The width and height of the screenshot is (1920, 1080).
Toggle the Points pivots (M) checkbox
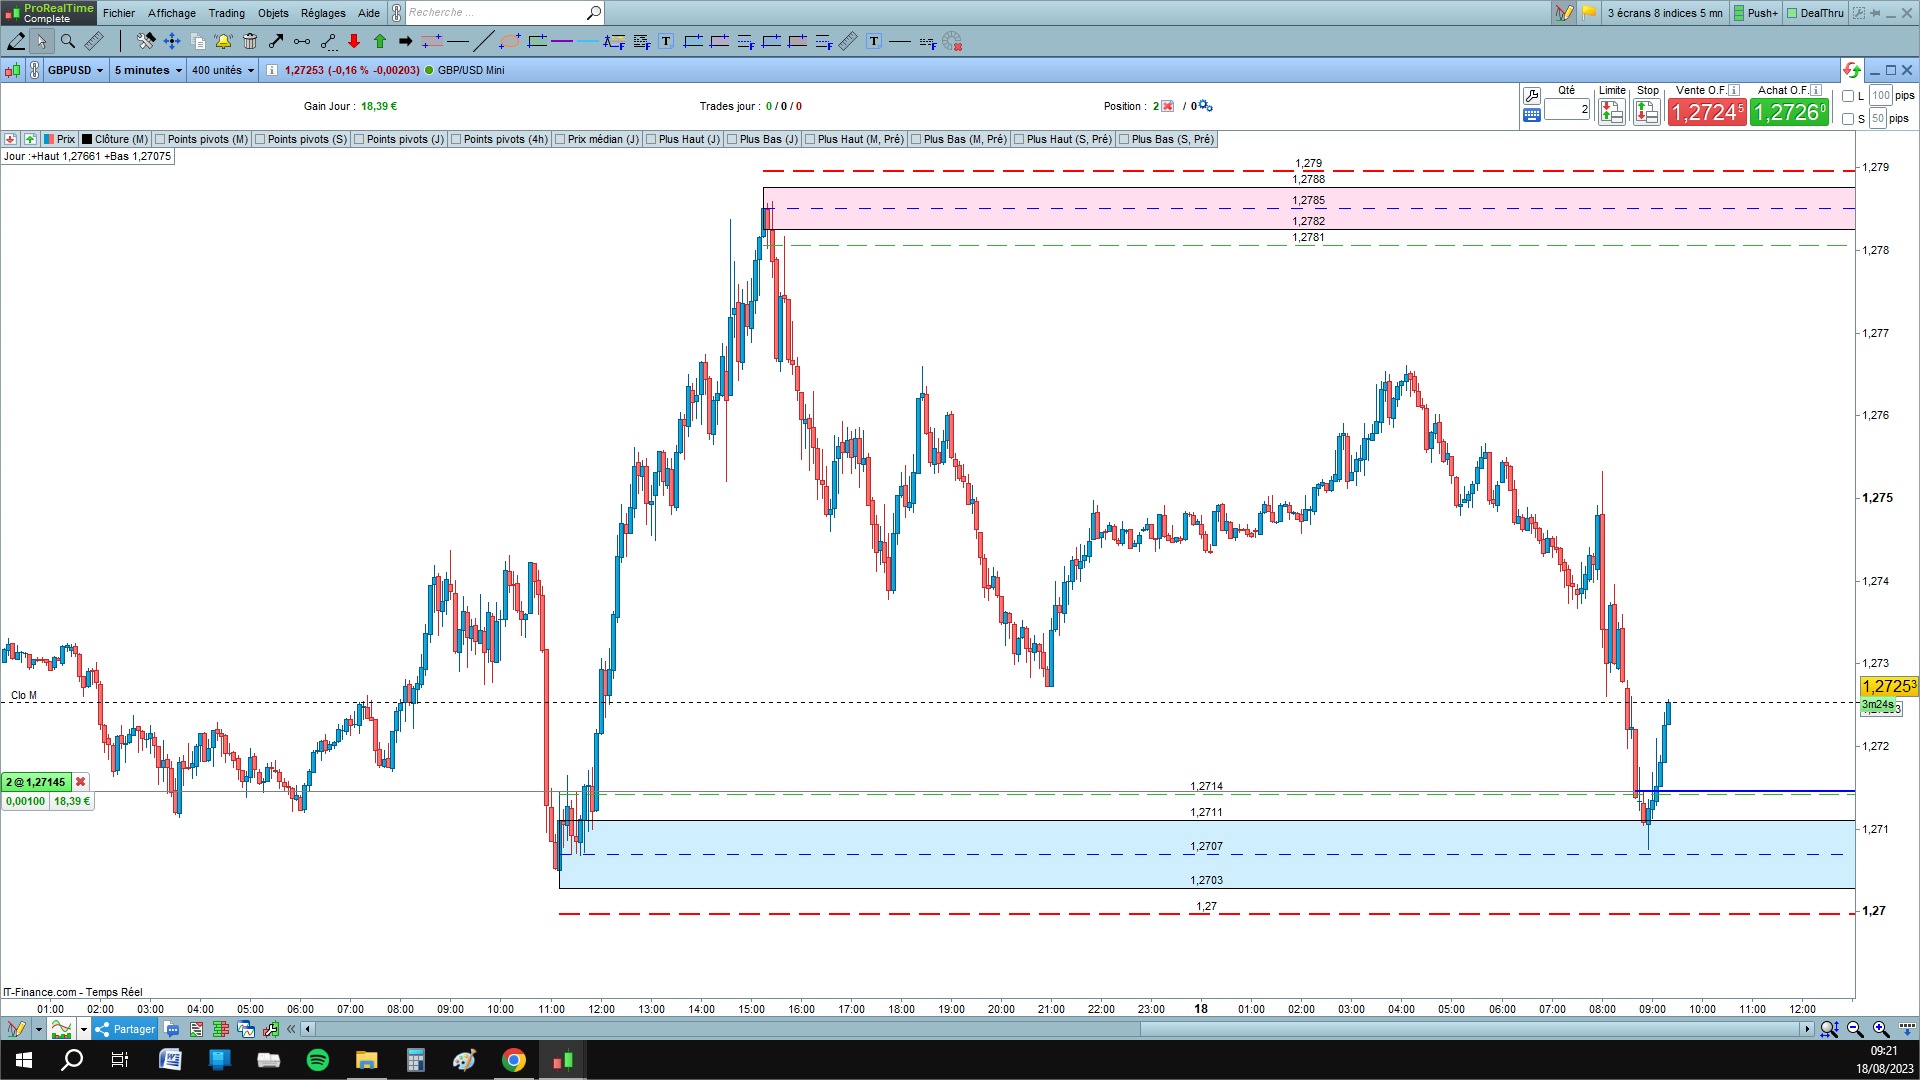(x=160, y=139)
